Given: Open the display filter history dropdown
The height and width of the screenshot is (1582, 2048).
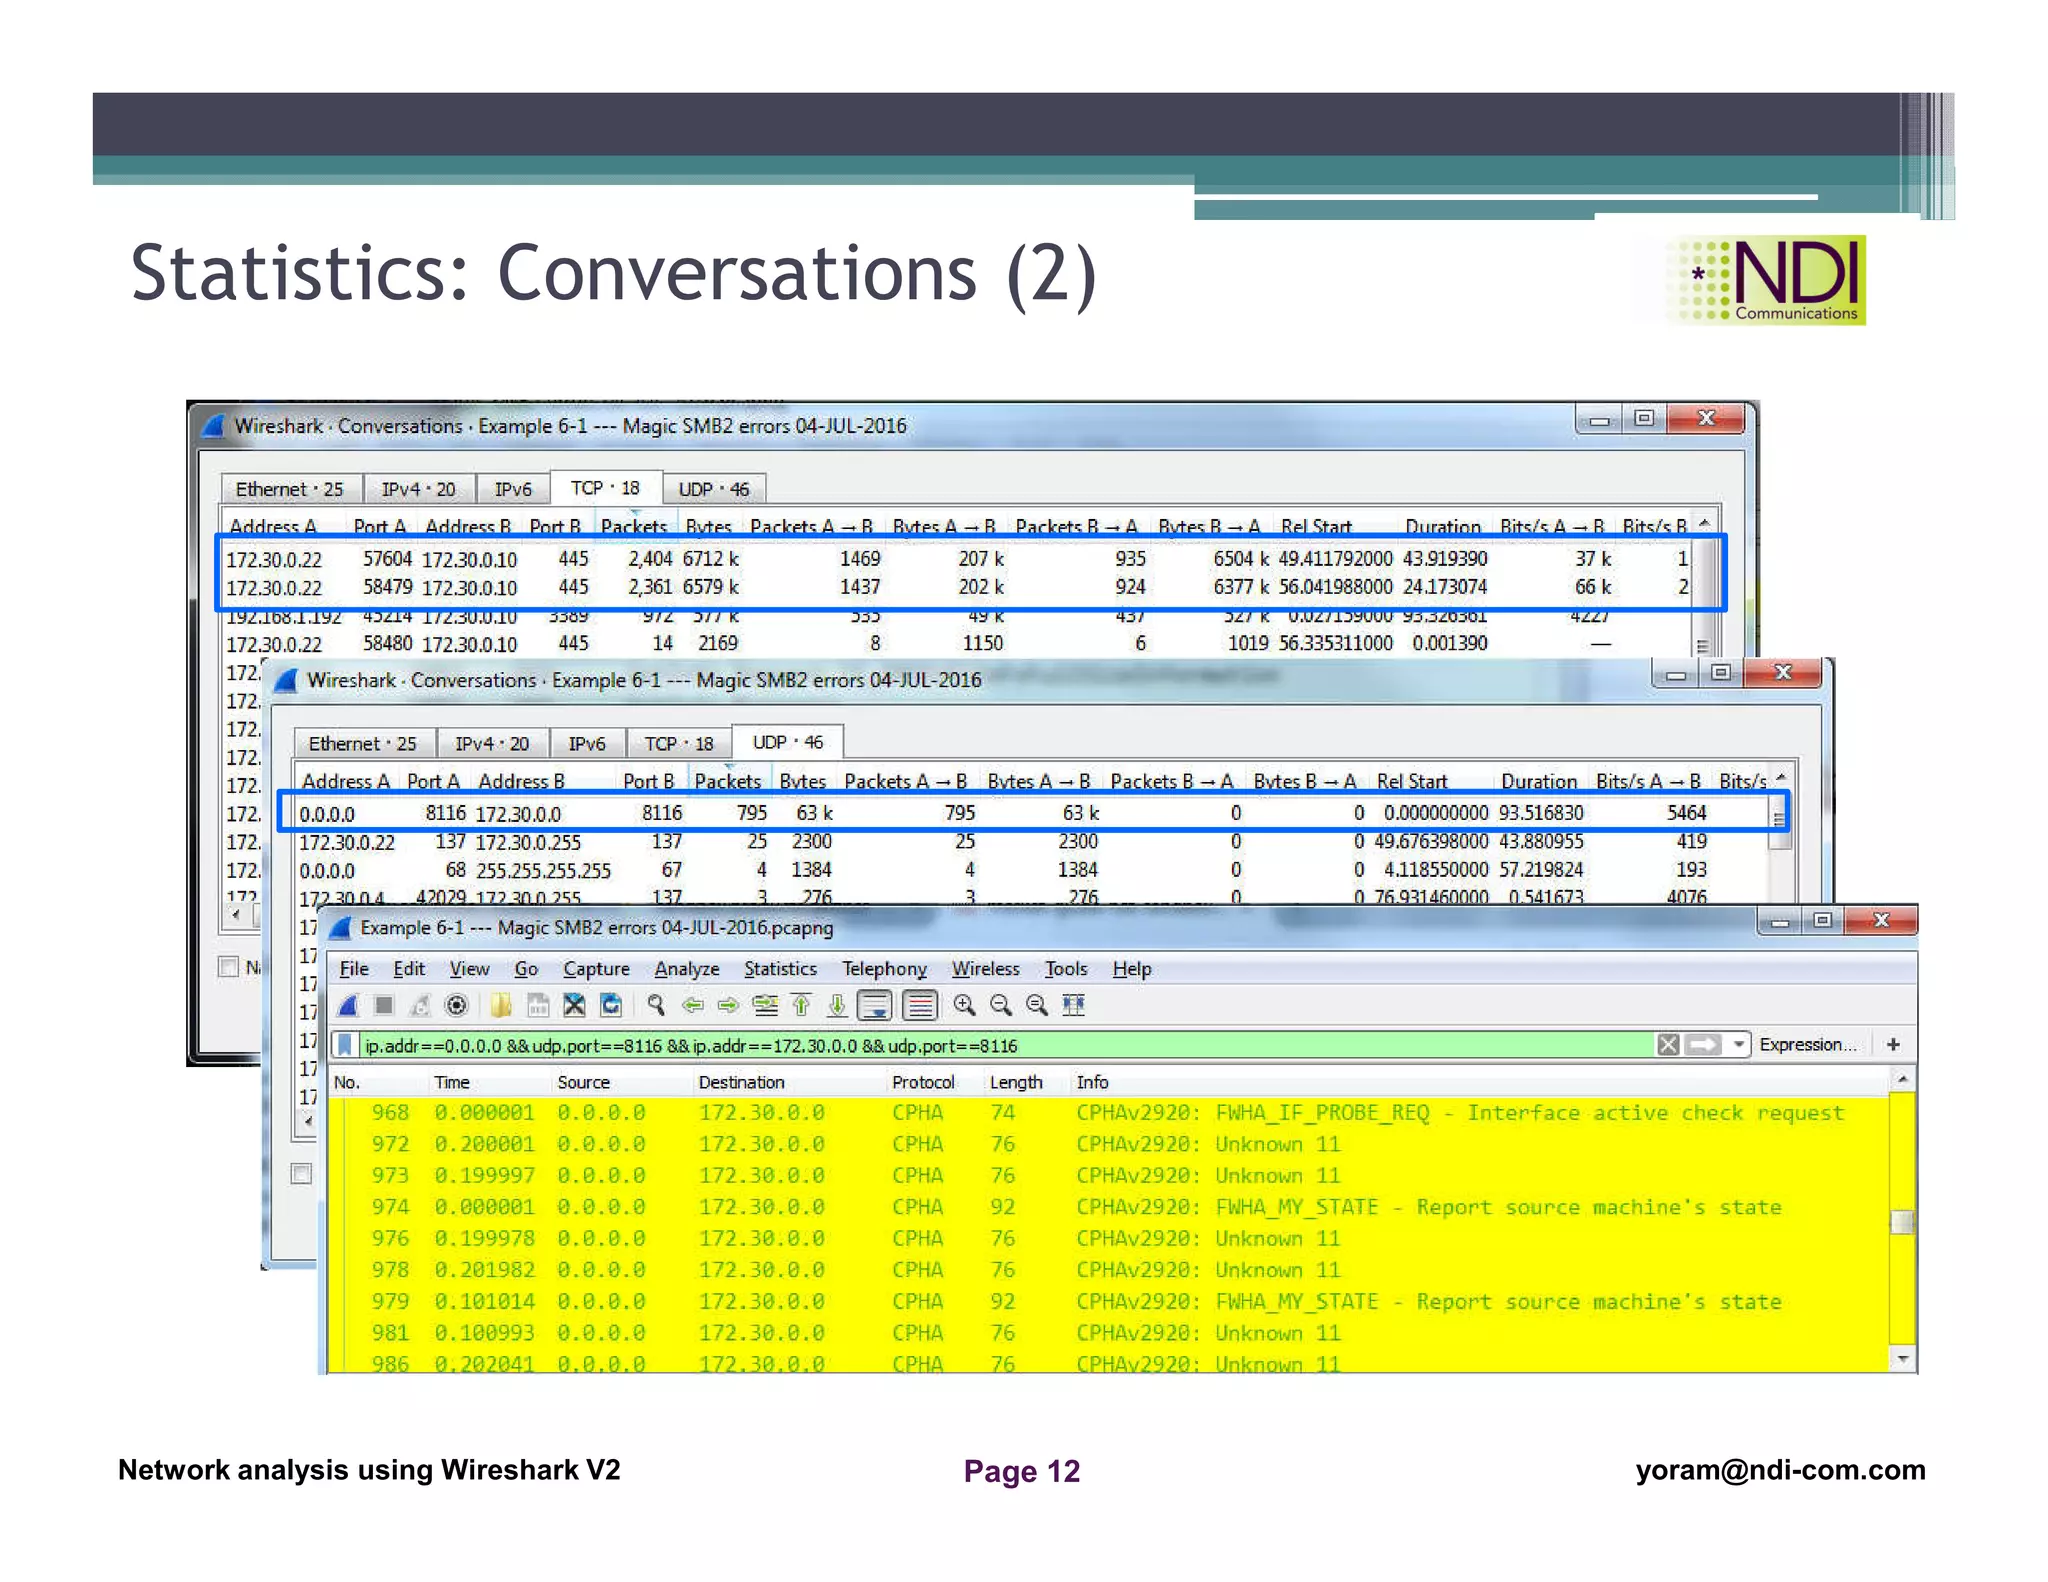Looking at the screenshot, I should coord(1738,1045).
